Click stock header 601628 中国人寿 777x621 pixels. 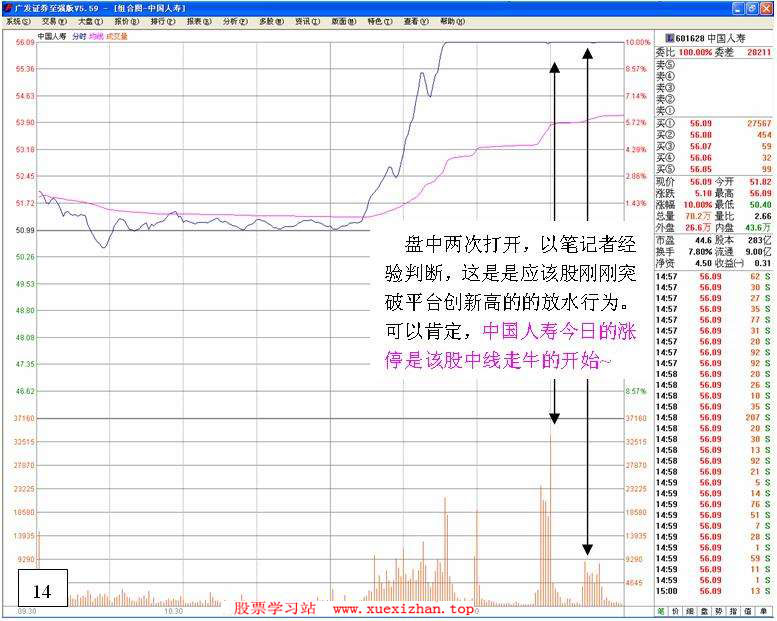click(710, 38)
